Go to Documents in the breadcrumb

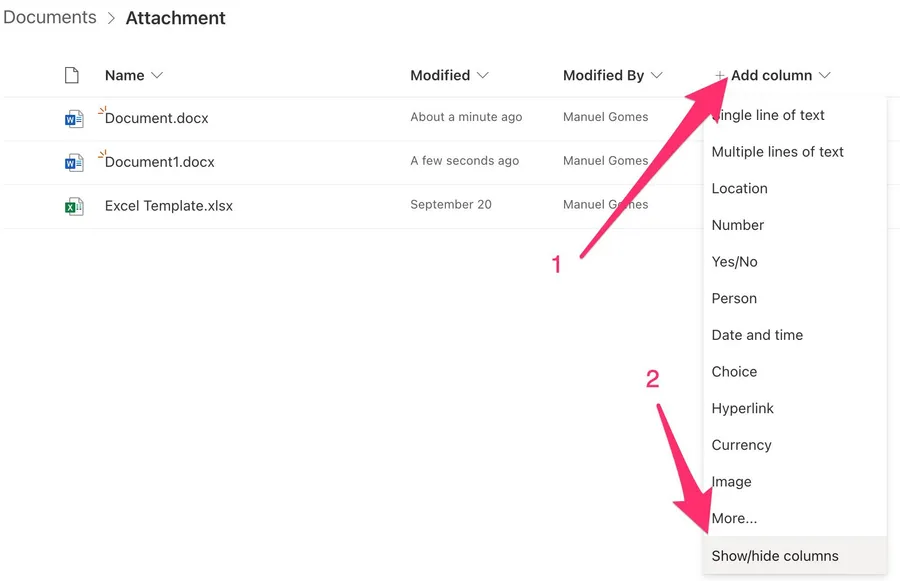[x=50, y=18]
